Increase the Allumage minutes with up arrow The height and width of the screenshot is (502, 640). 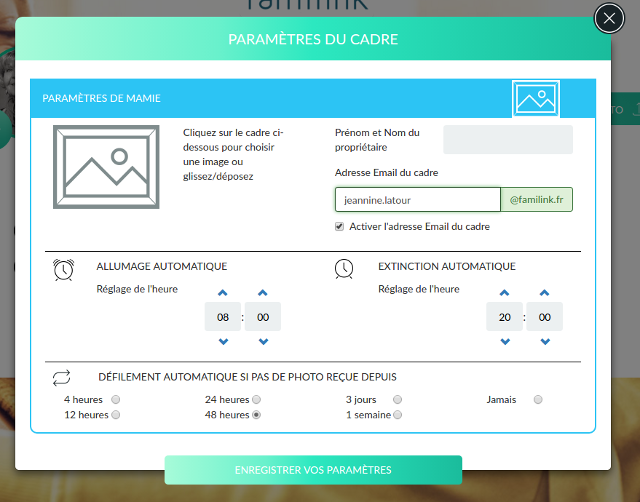pyautogui.click(x=262, y=293)
